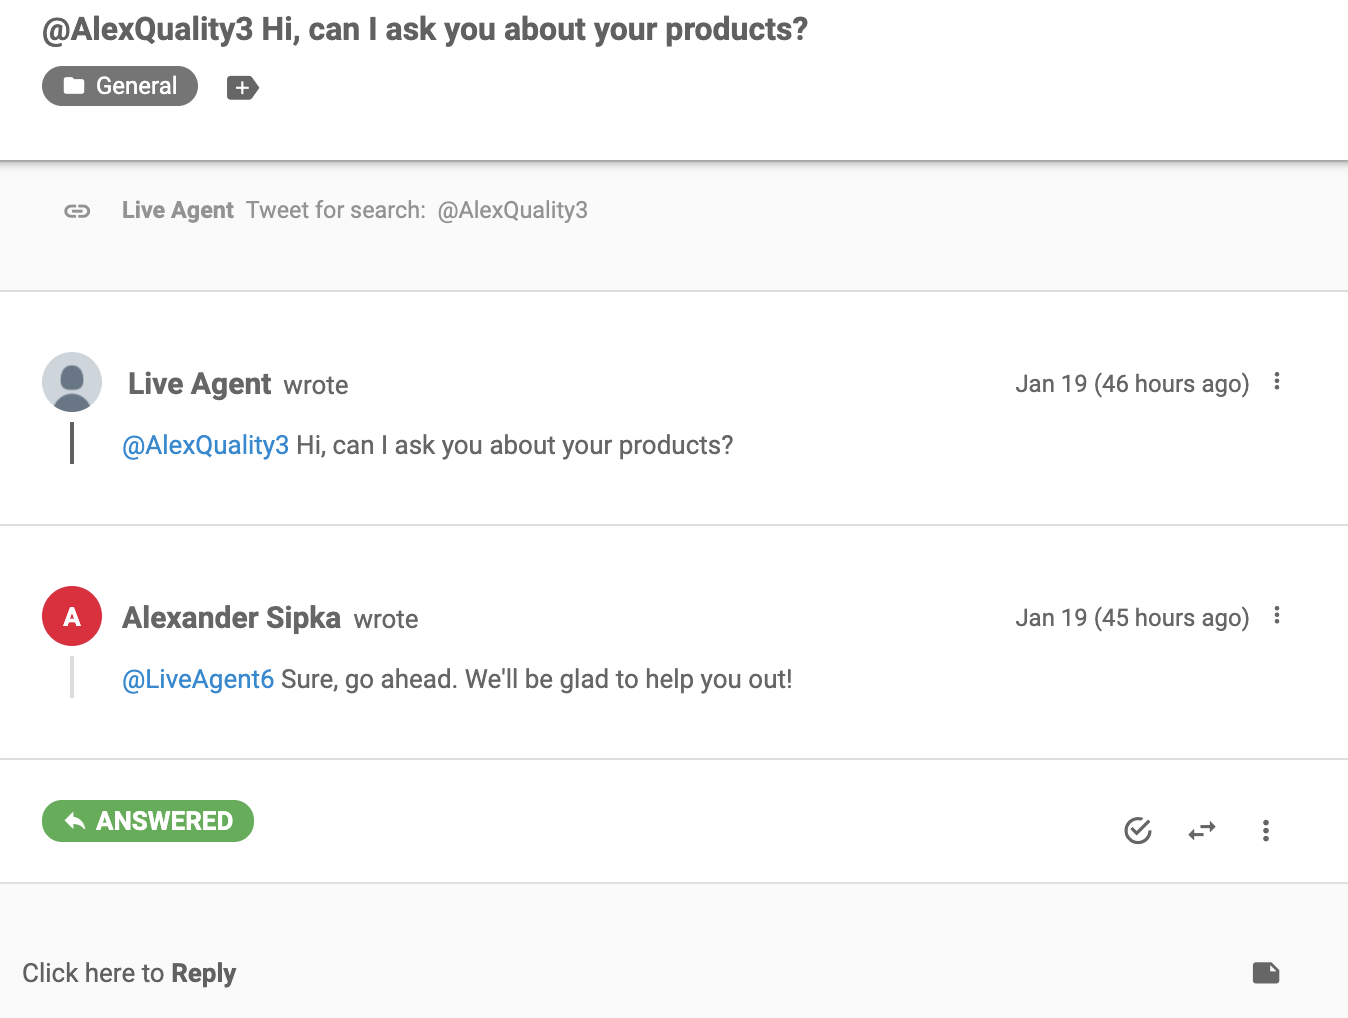Click the ANSWERED status button
The height and width of the screenshot is (1018, 1348).
click(x=147, y=821)
